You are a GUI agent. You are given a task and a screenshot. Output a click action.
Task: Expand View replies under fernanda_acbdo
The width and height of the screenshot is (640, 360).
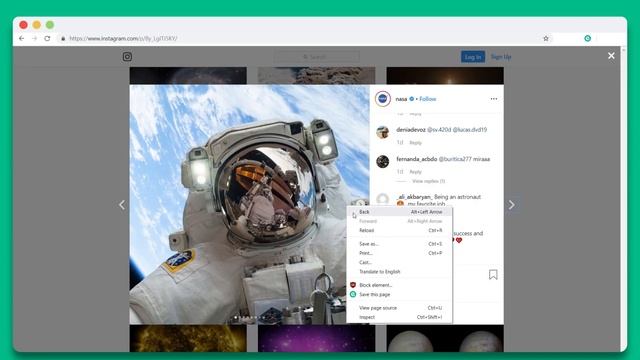(429, 181)
